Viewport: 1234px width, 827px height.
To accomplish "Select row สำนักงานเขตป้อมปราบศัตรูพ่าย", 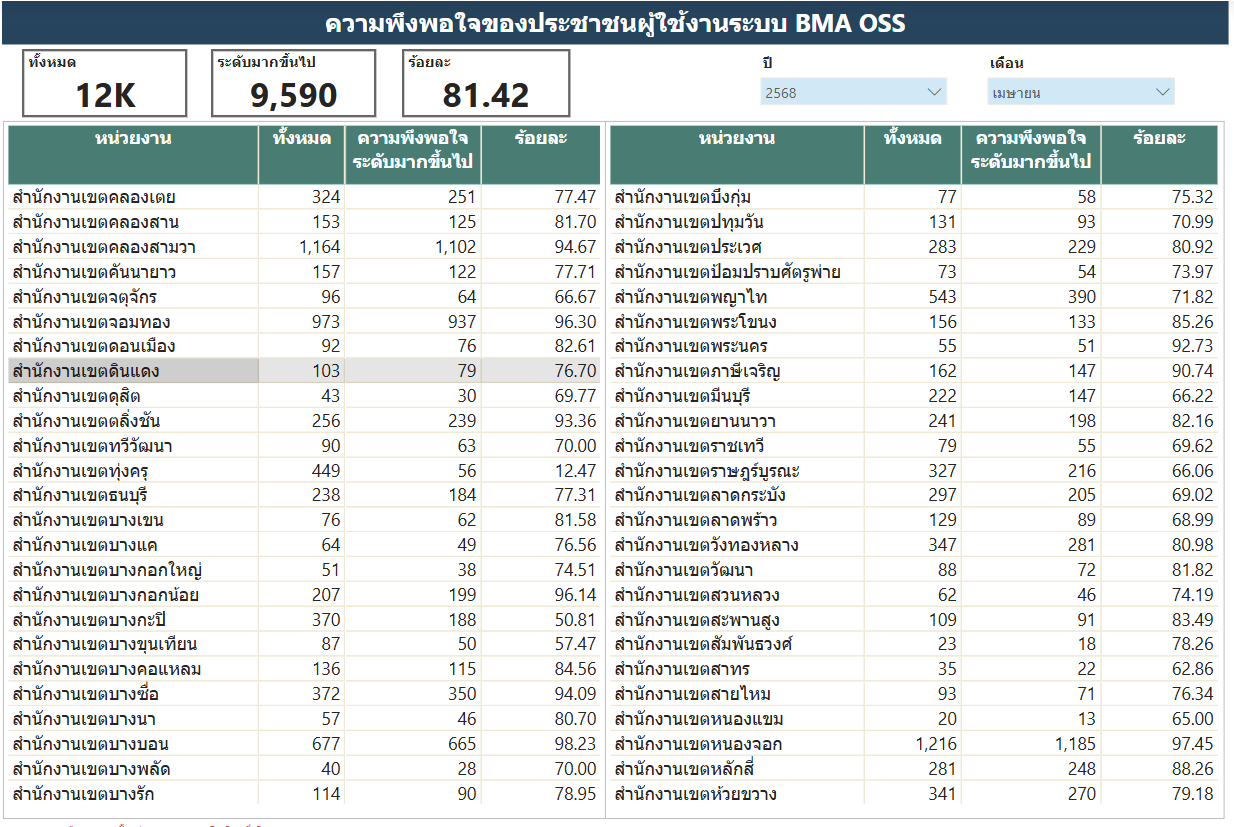I will click(914, 272).
